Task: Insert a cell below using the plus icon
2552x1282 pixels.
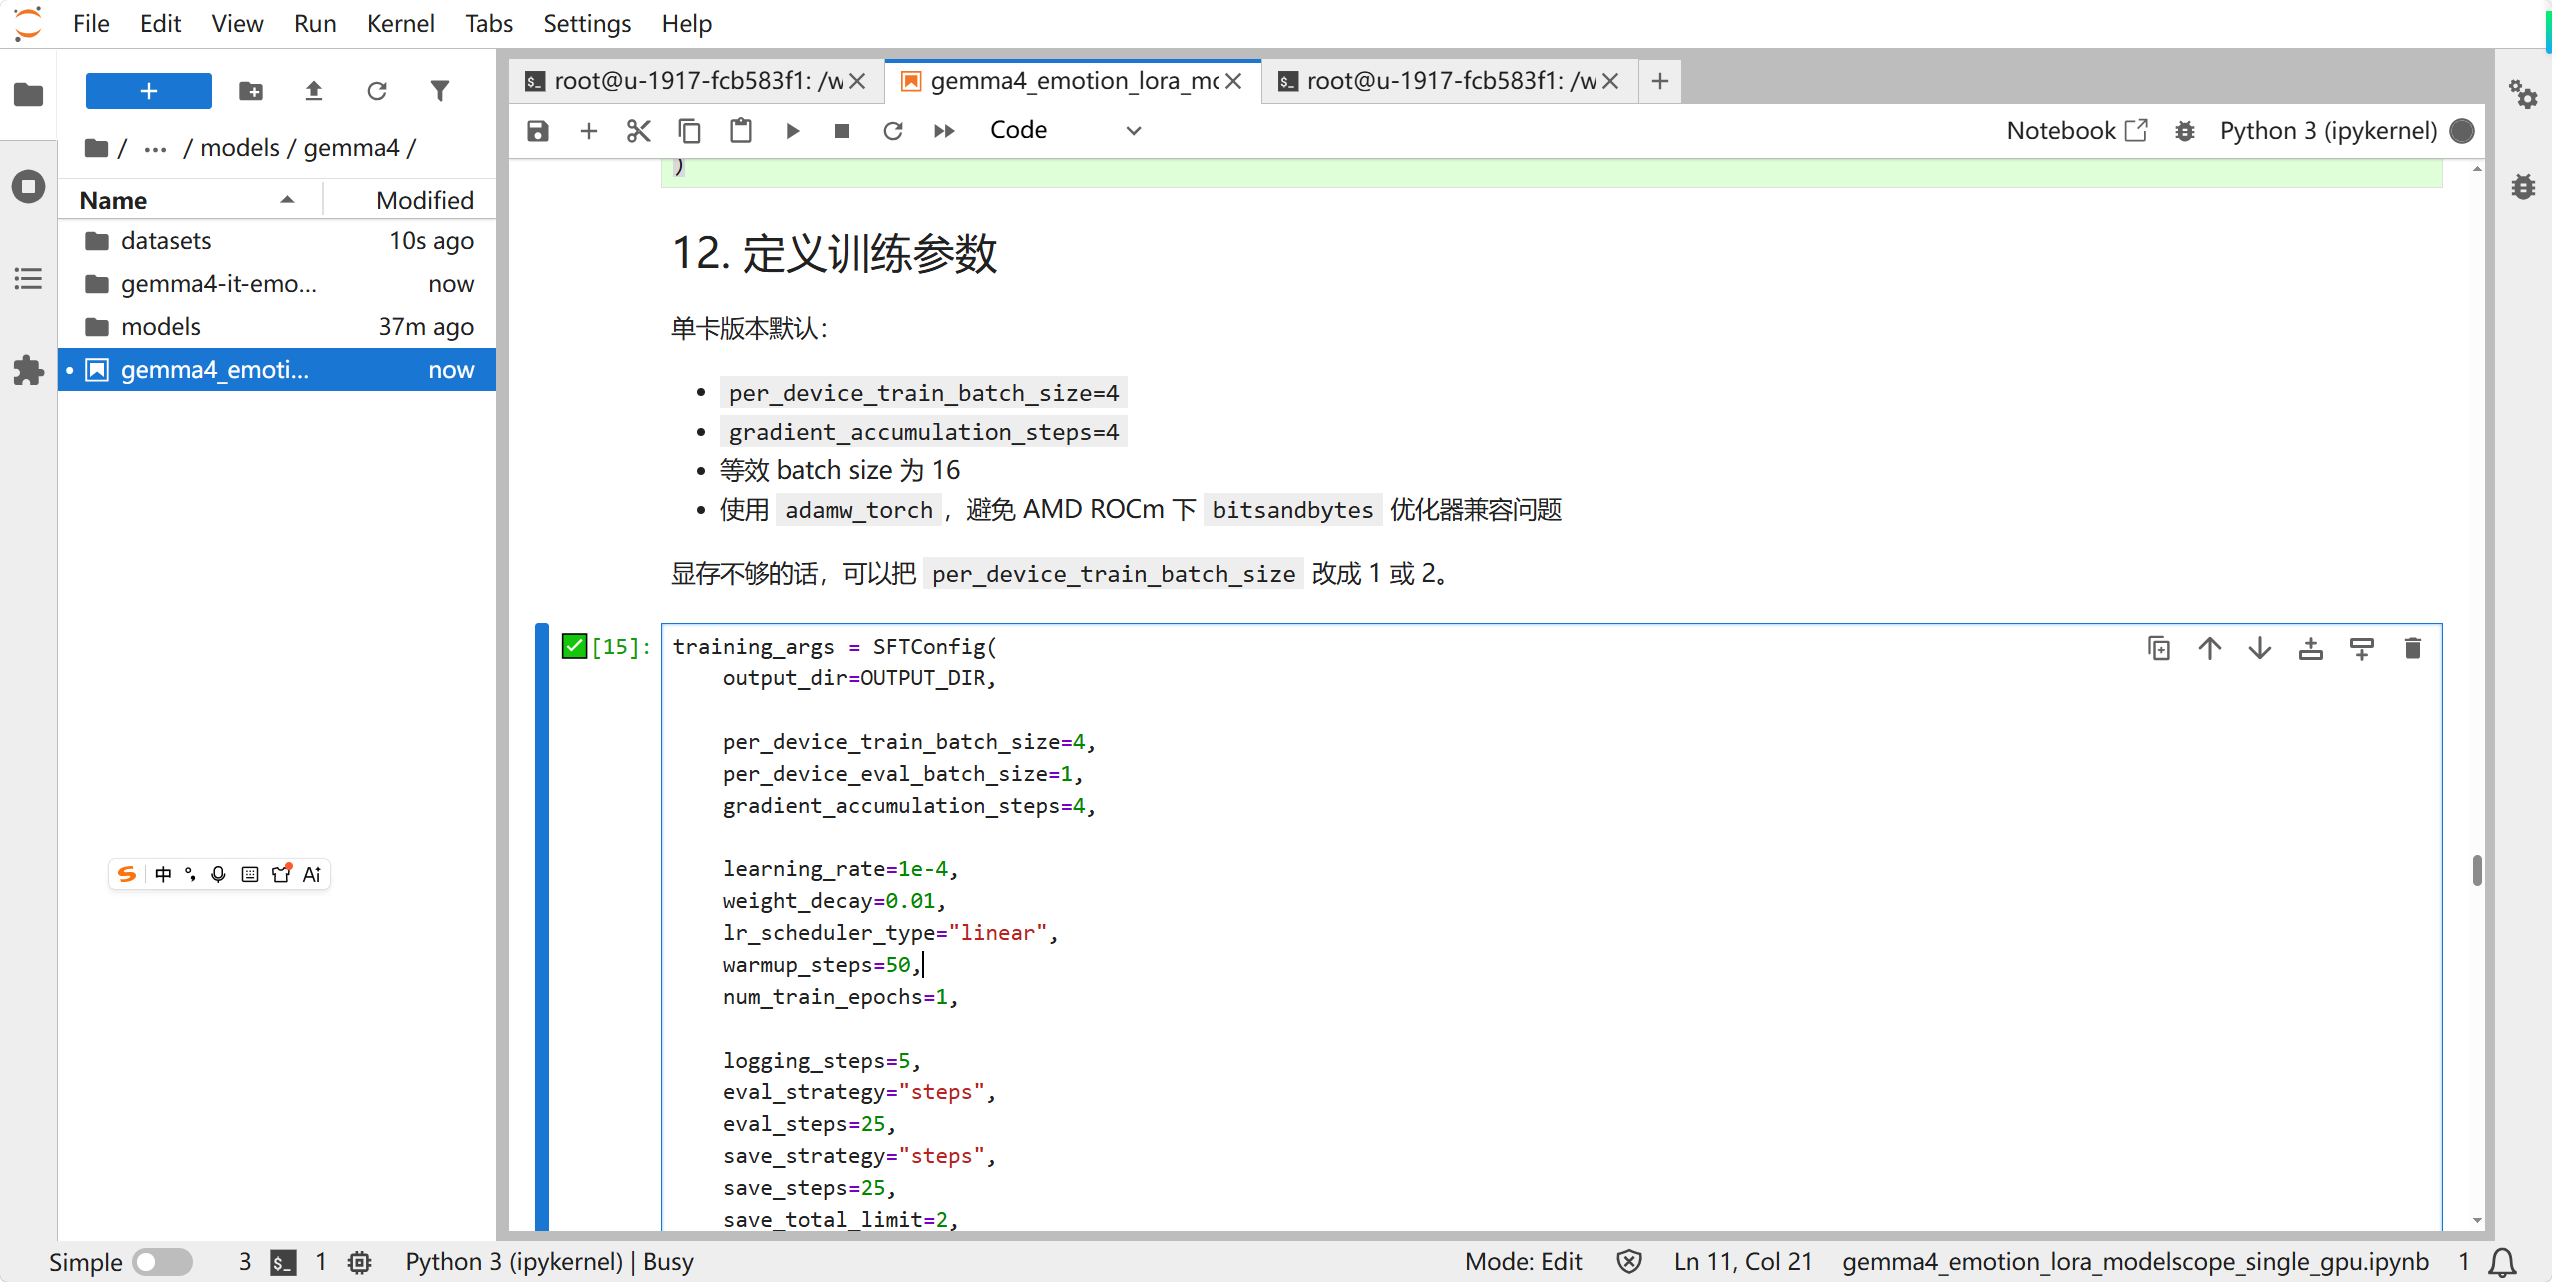Action: [589, 131]
